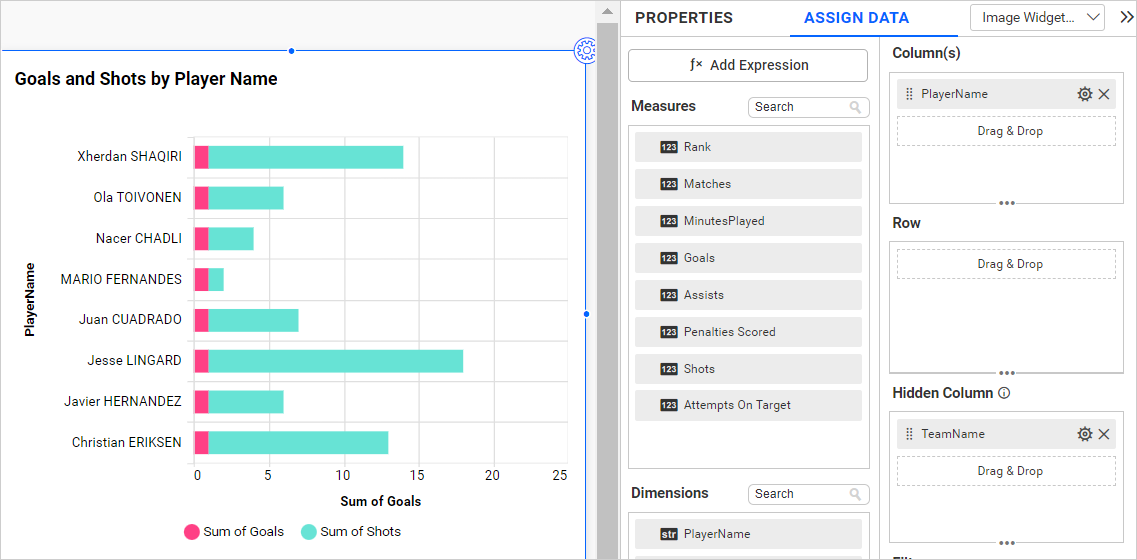The image size is (1137, 560).
Task: Open settings gear for PlayerName column
Action: pyautogui.click(x=1084, y=94)
